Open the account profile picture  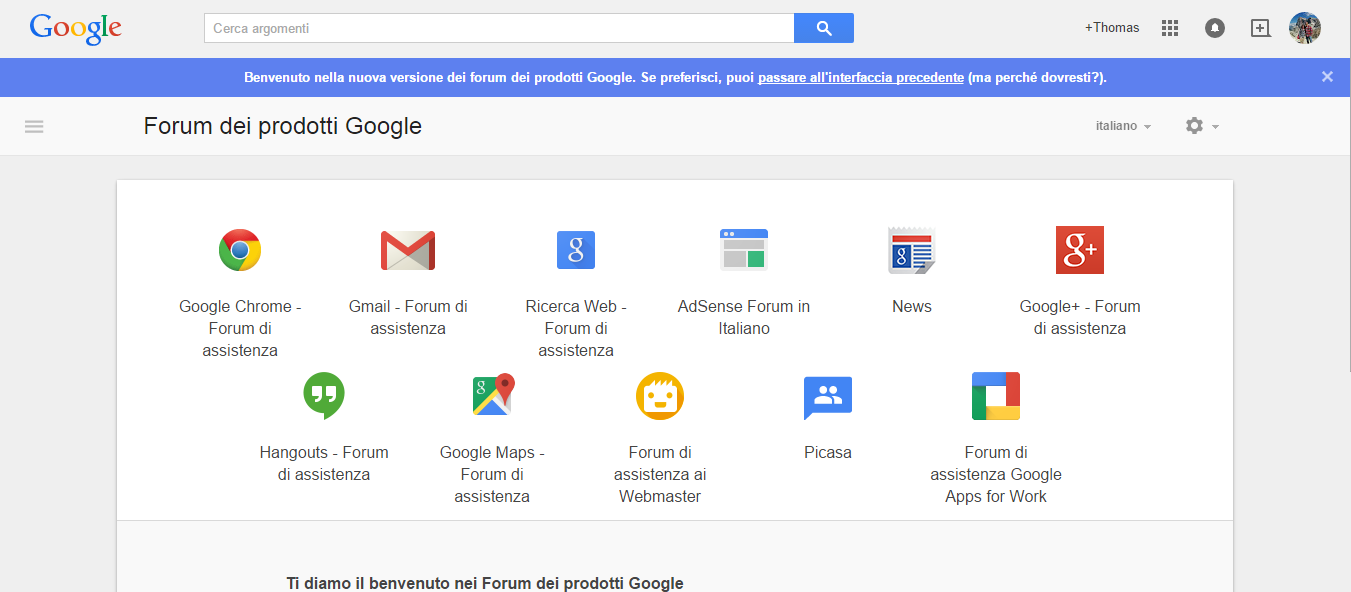pos(1305,28)
